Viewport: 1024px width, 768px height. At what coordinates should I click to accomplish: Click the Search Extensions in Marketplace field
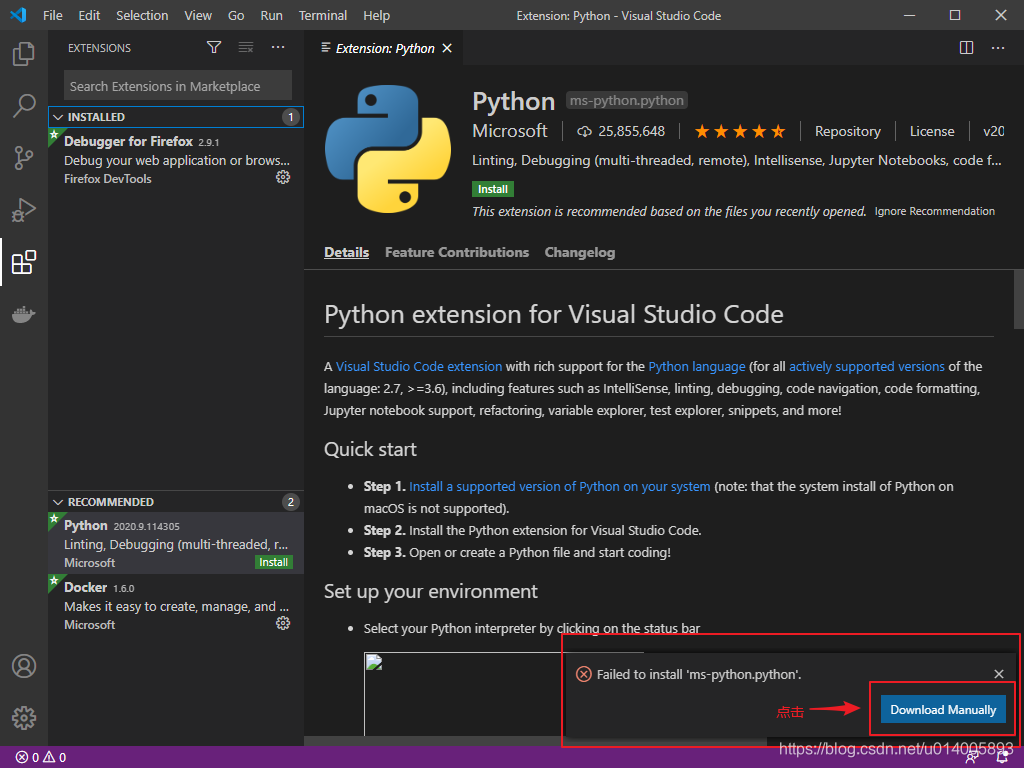(x=178, y=86)
